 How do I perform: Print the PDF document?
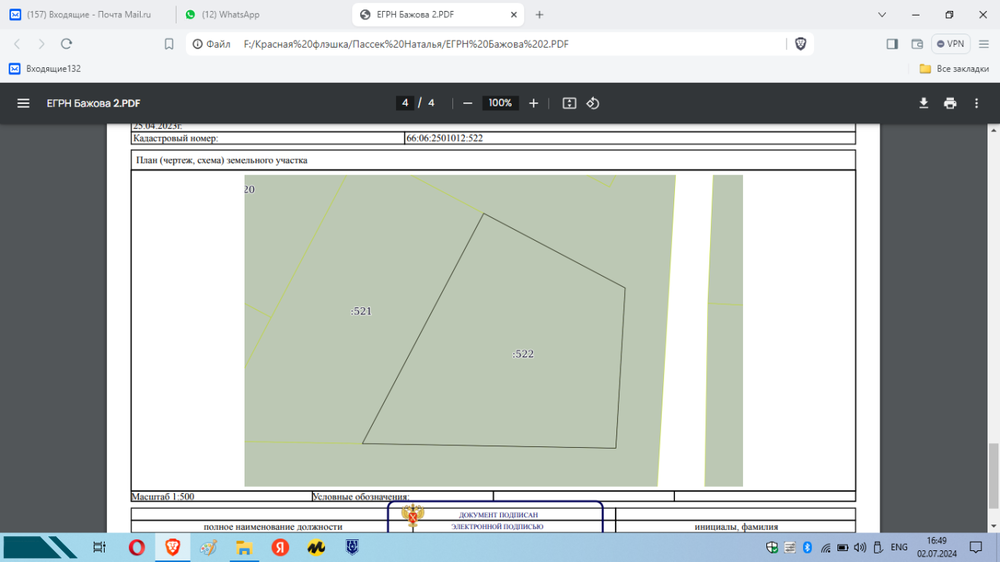pos(950,103)
